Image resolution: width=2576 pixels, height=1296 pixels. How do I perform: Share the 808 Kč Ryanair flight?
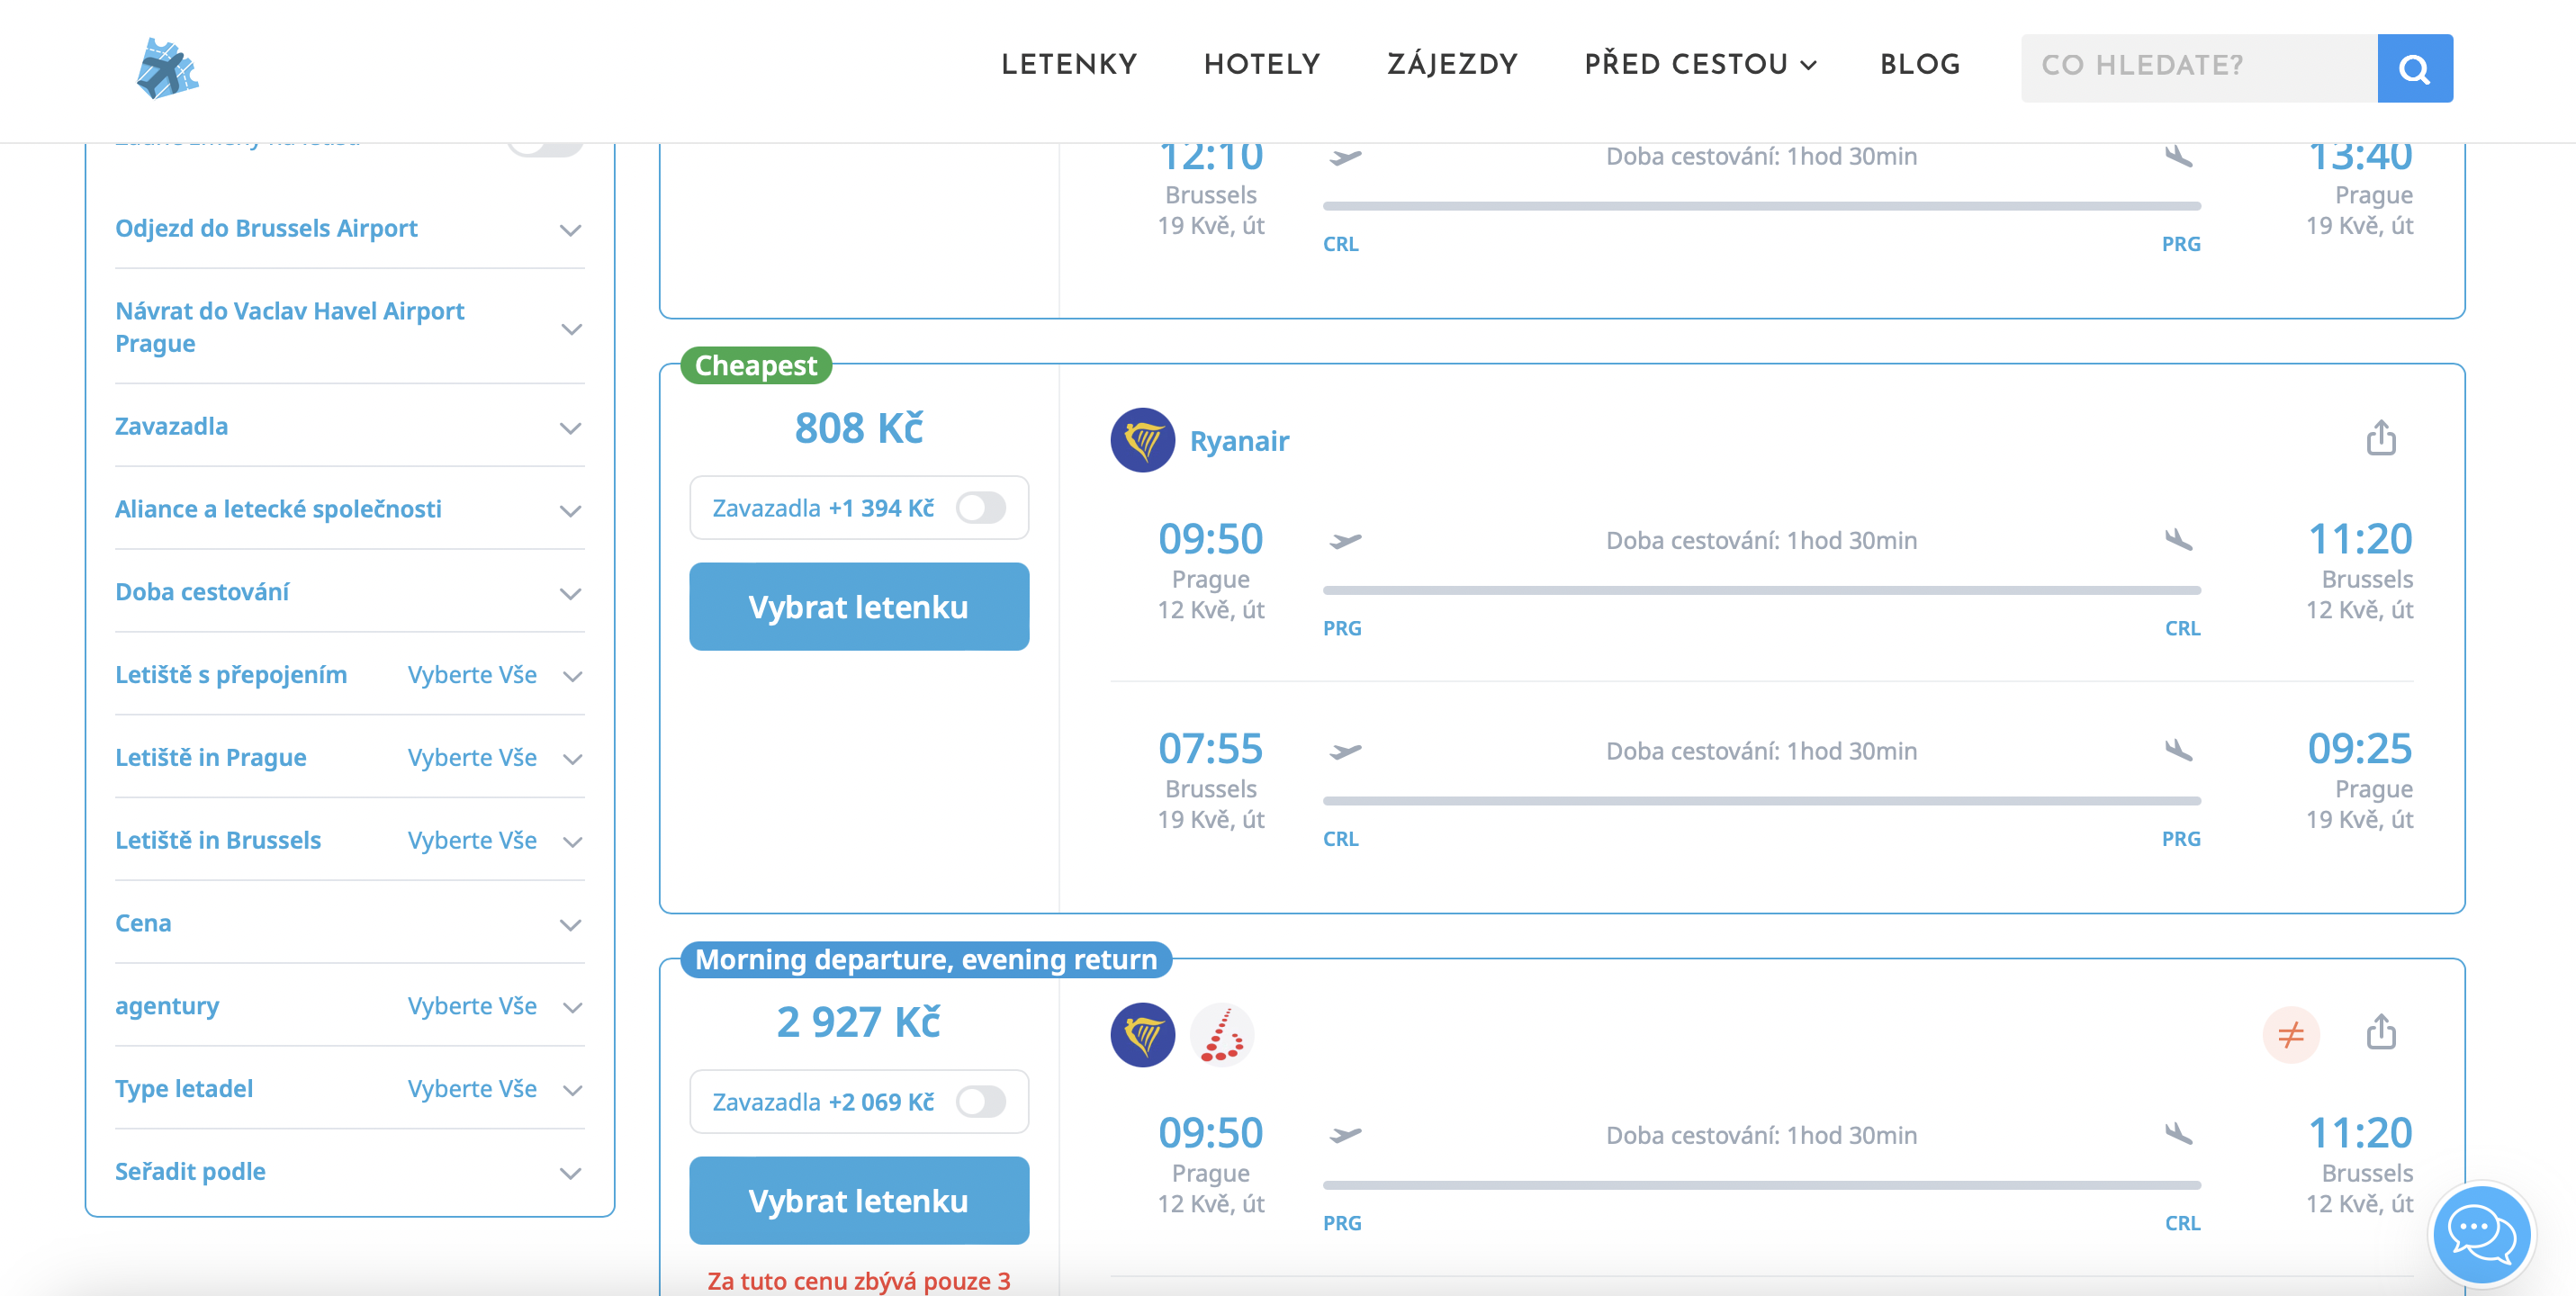(2381, 438)
